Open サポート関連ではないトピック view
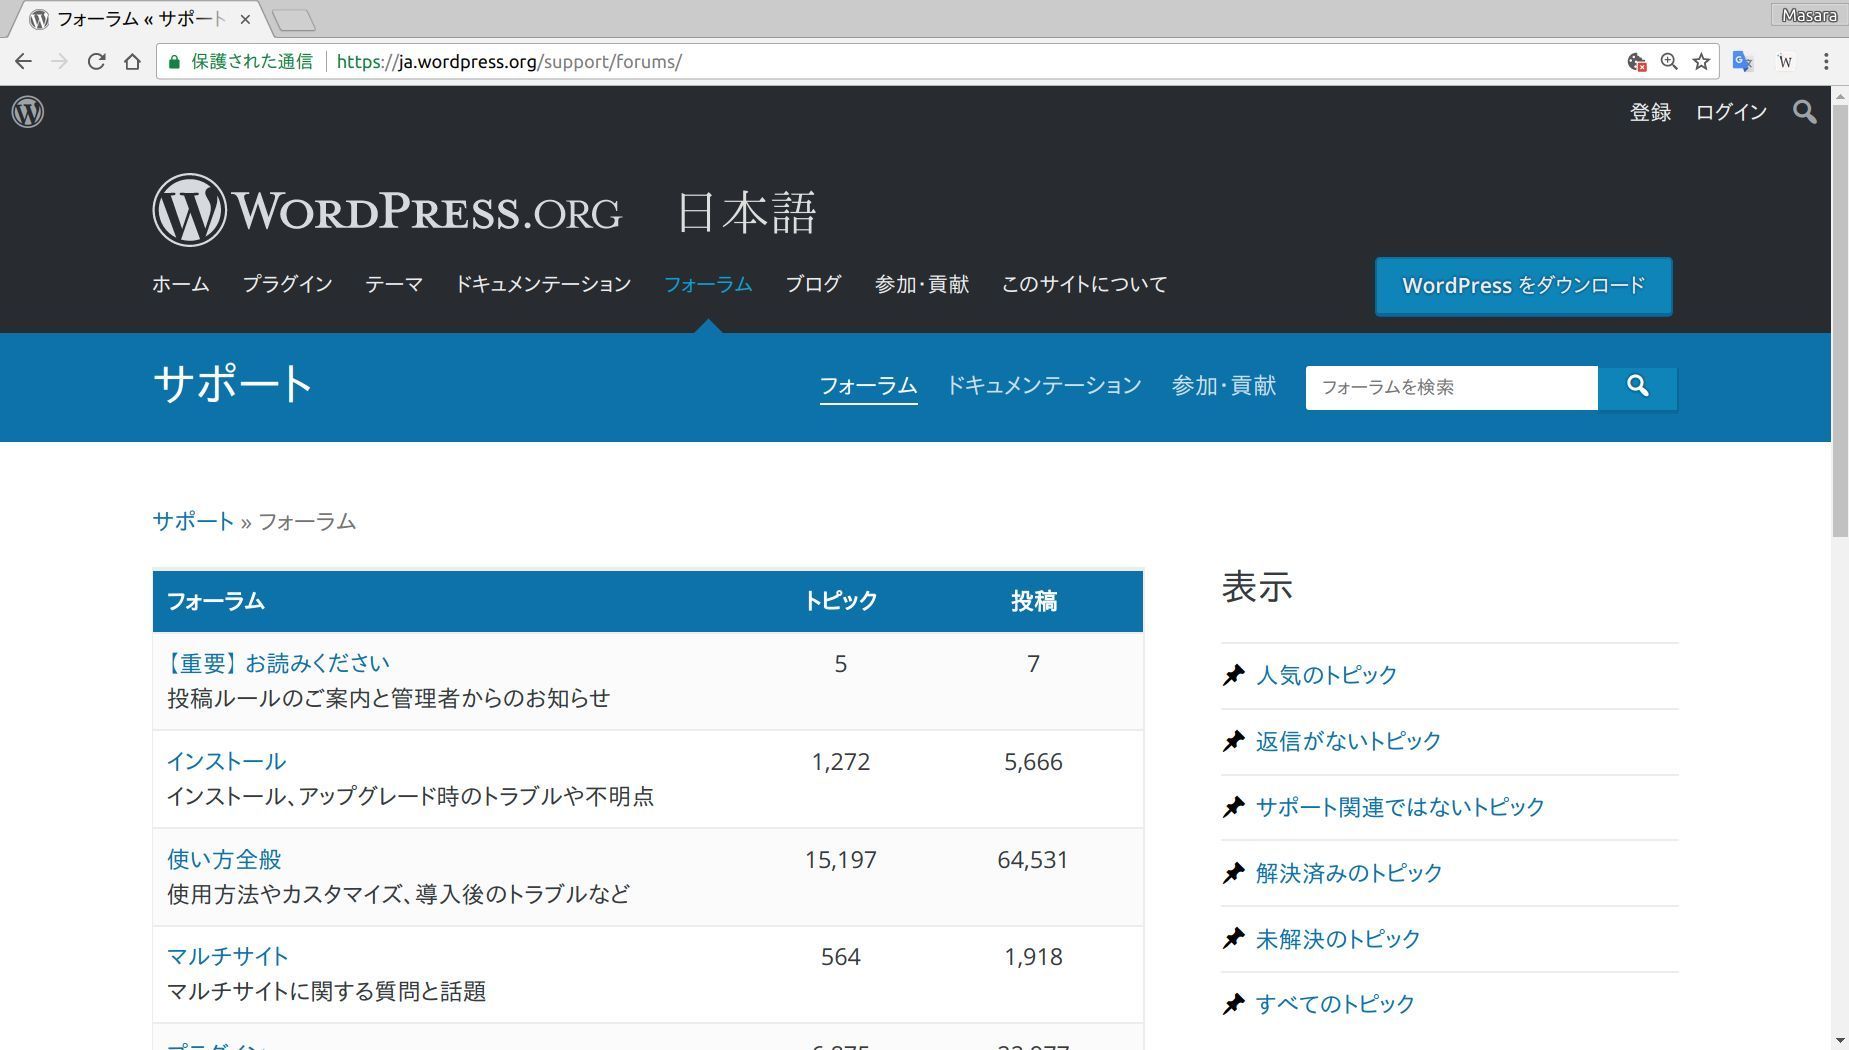This screenshot has height=1050, width=1849. point(1400,807)
